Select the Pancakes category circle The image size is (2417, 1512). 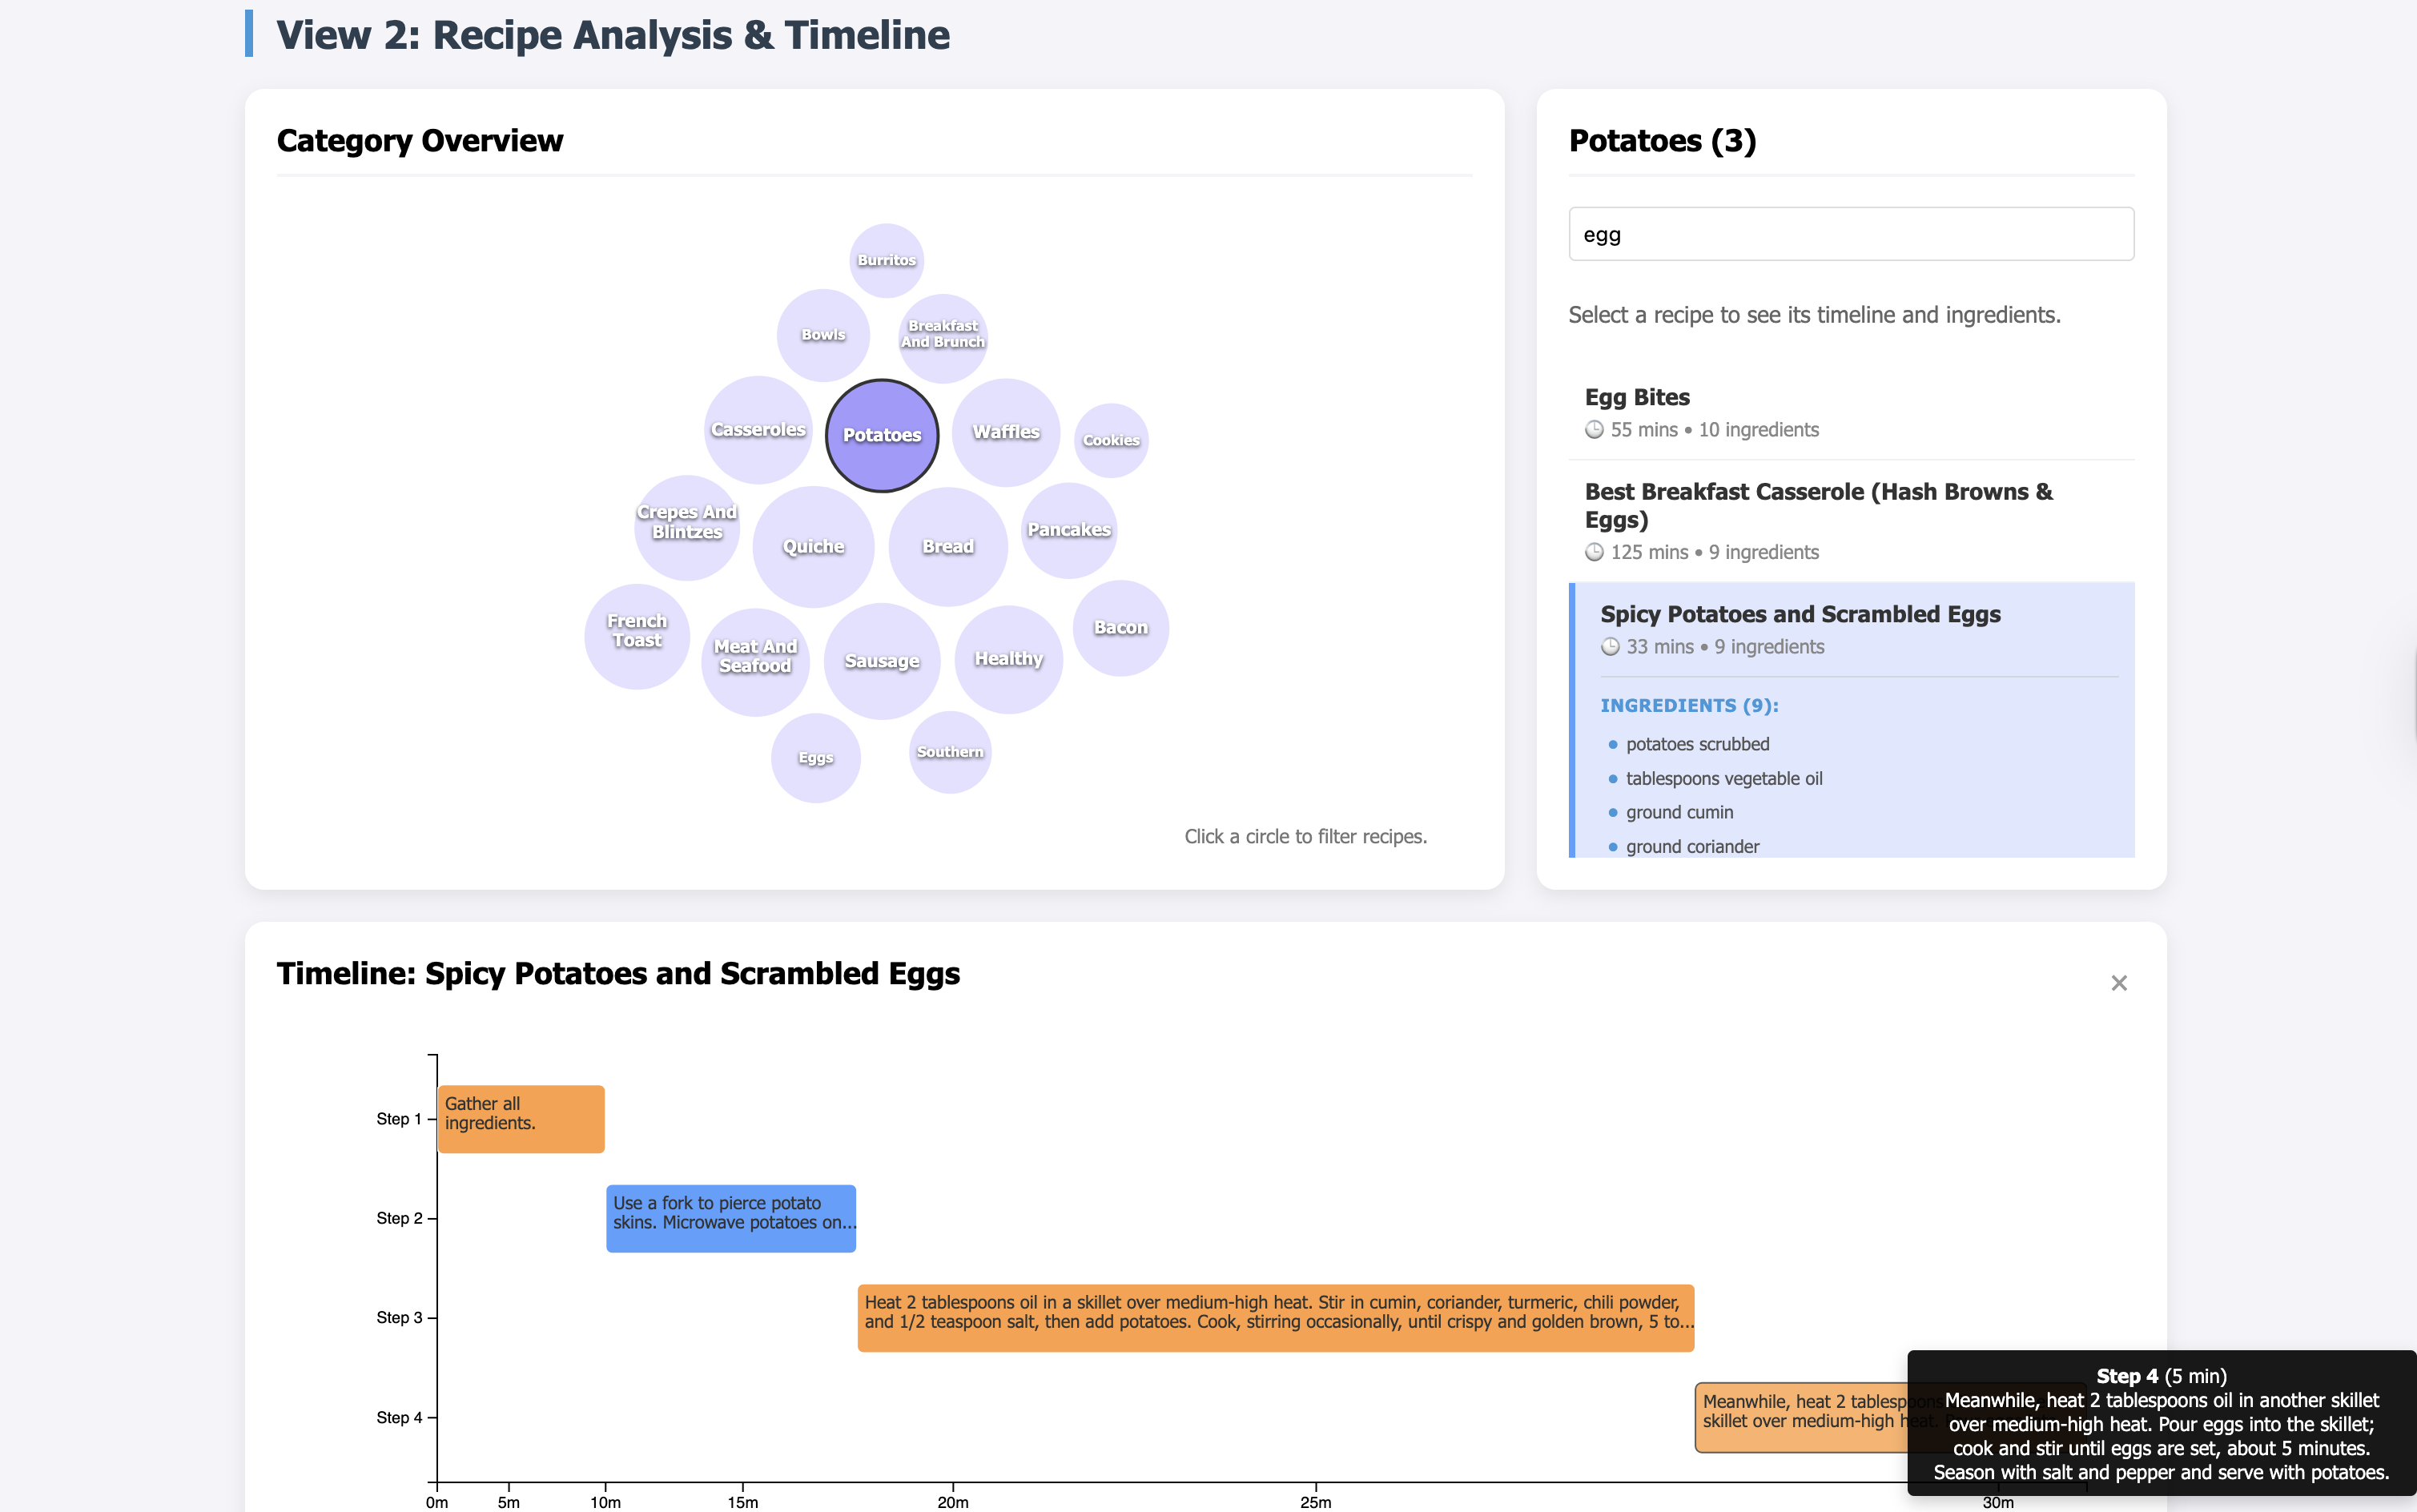pos(1068,529)
